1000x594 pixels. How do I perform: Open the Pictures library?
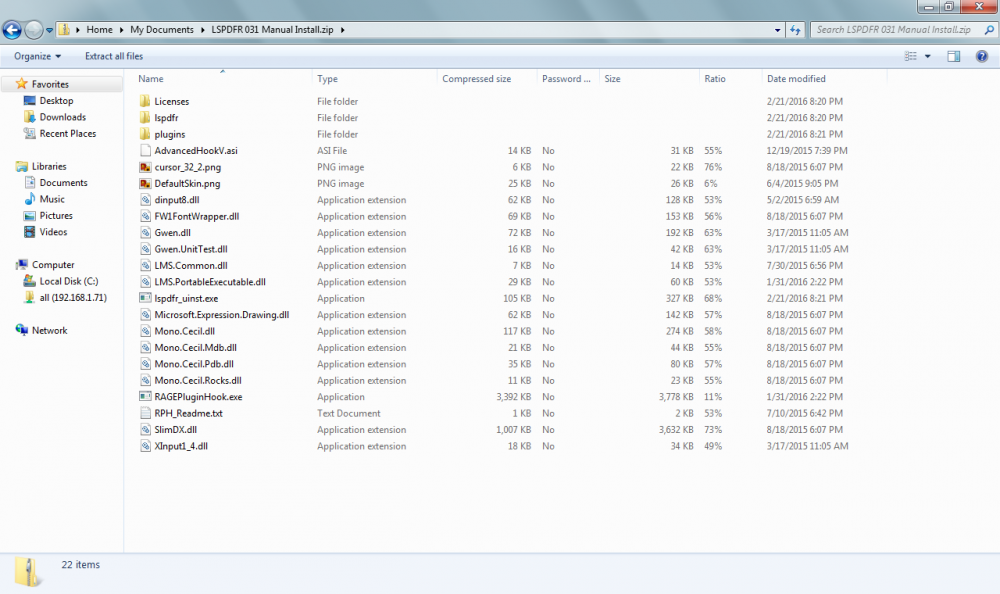click(56, 216)
